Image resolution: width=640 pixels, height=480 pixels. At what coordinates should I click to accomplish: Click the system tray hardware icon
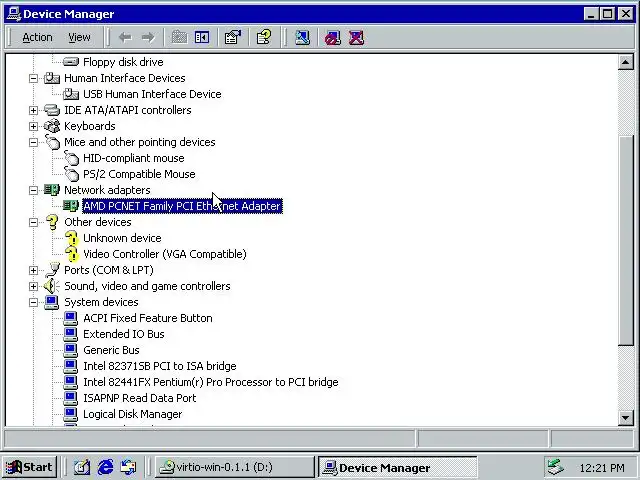[x=556, y=467]
